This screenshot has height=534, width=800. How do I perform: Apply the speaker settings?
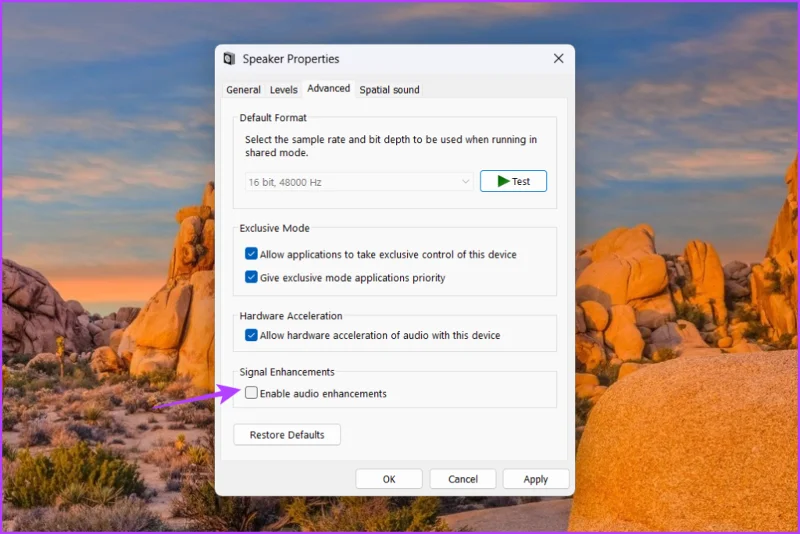[536, 479]
